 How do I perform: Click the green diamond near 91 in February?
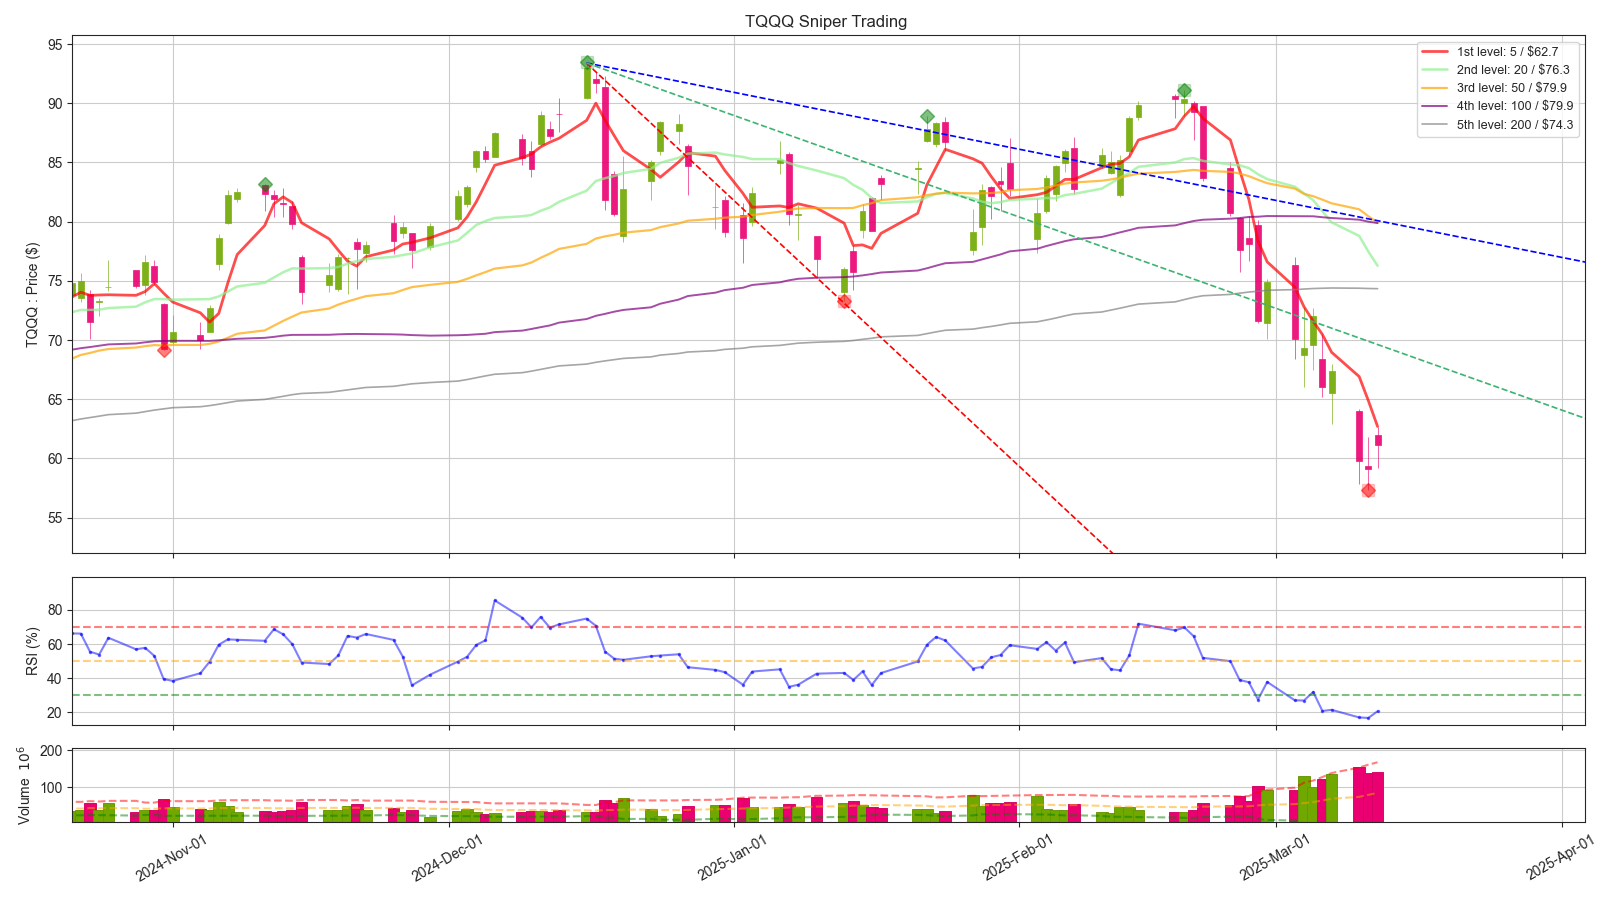(1184, 91)
